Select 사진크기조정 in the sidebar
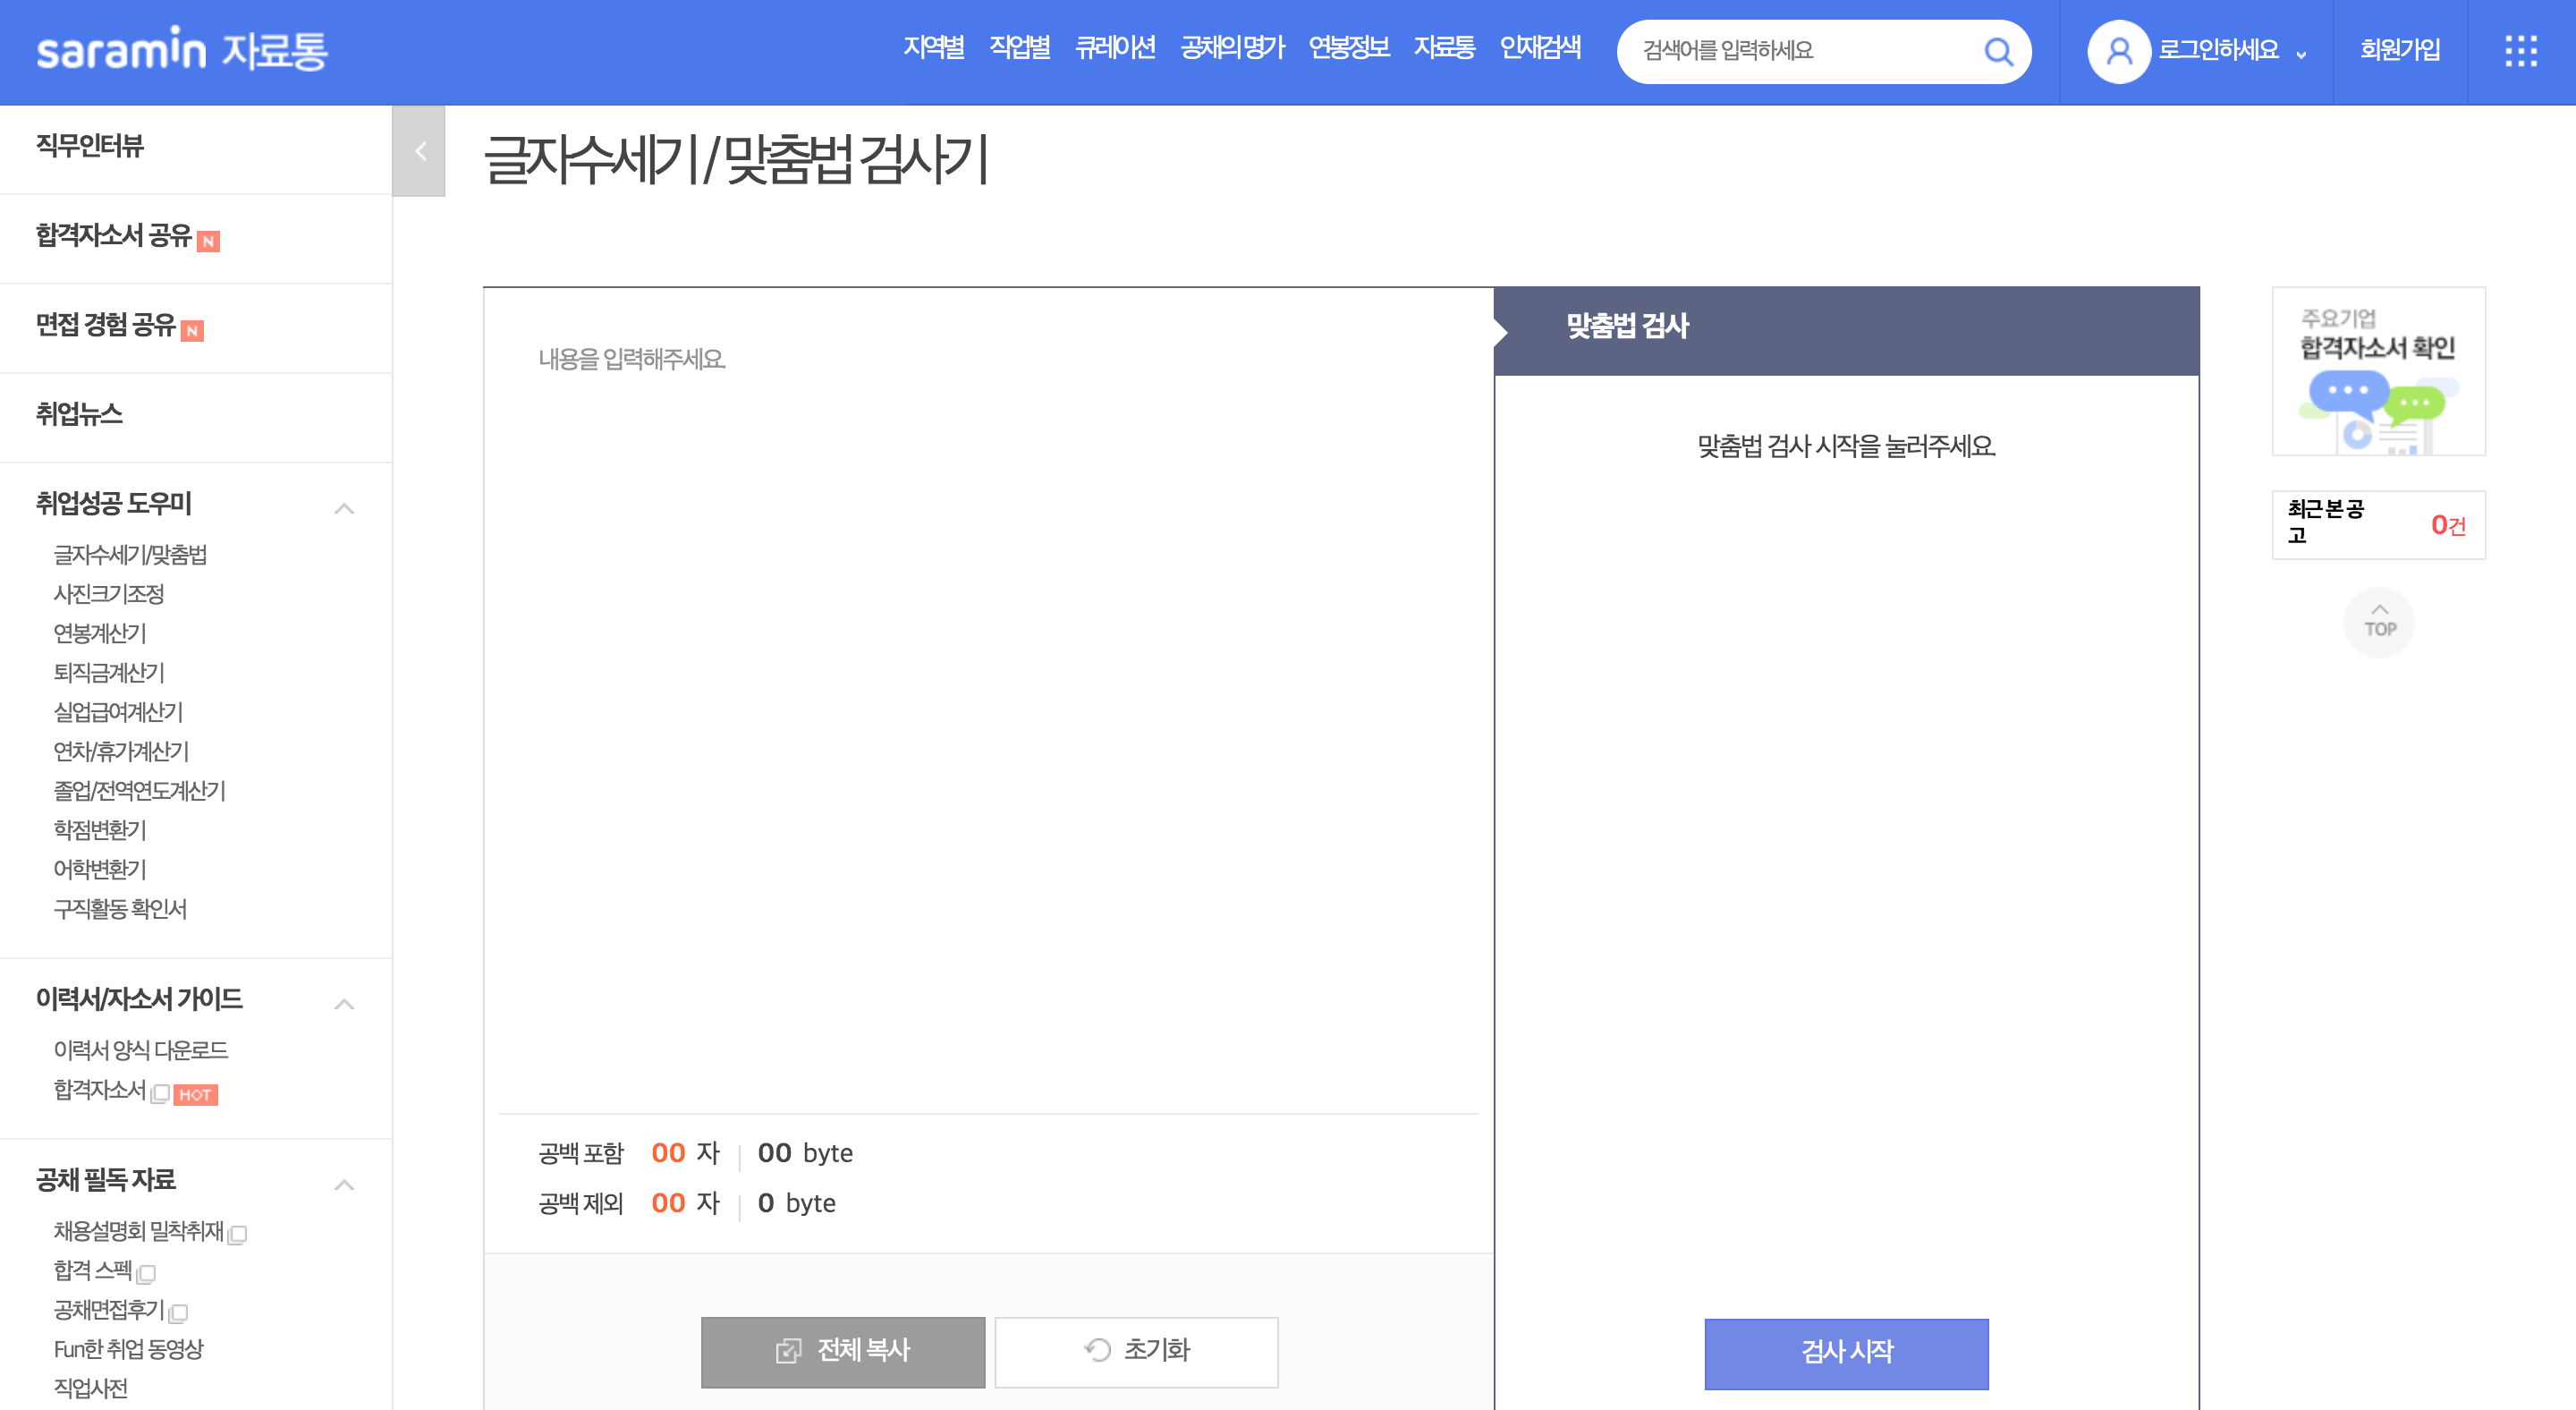This screenshot has width=2576, height=1410. click(x=108, y=594)
